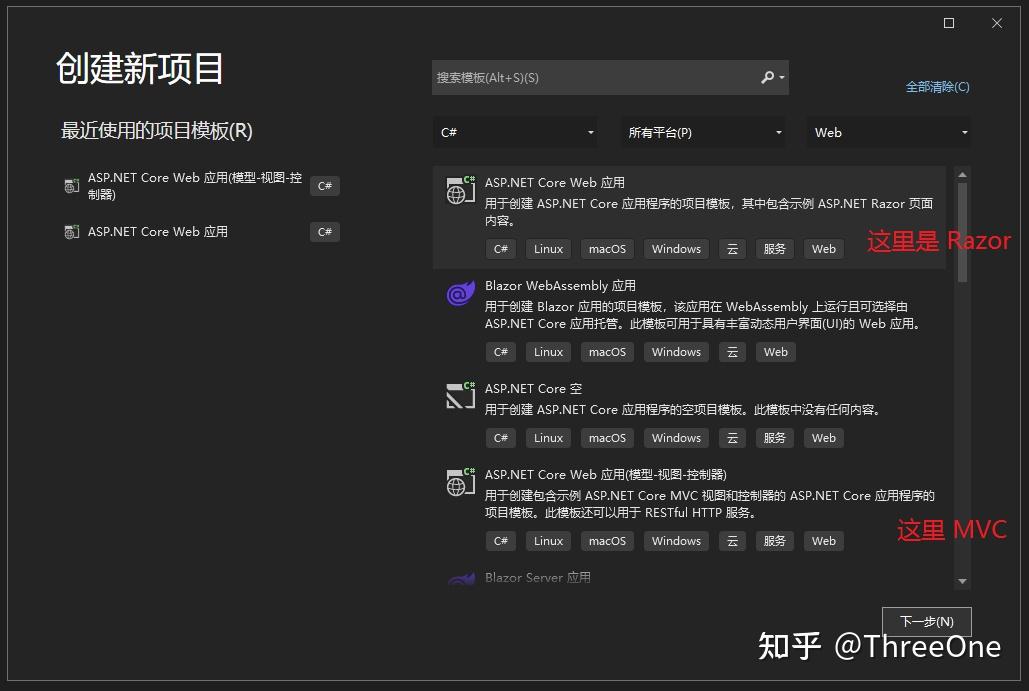Click the ASP.NET Core Web 应用(模型-视图-控制器) icon

click(x=460, y=483)
